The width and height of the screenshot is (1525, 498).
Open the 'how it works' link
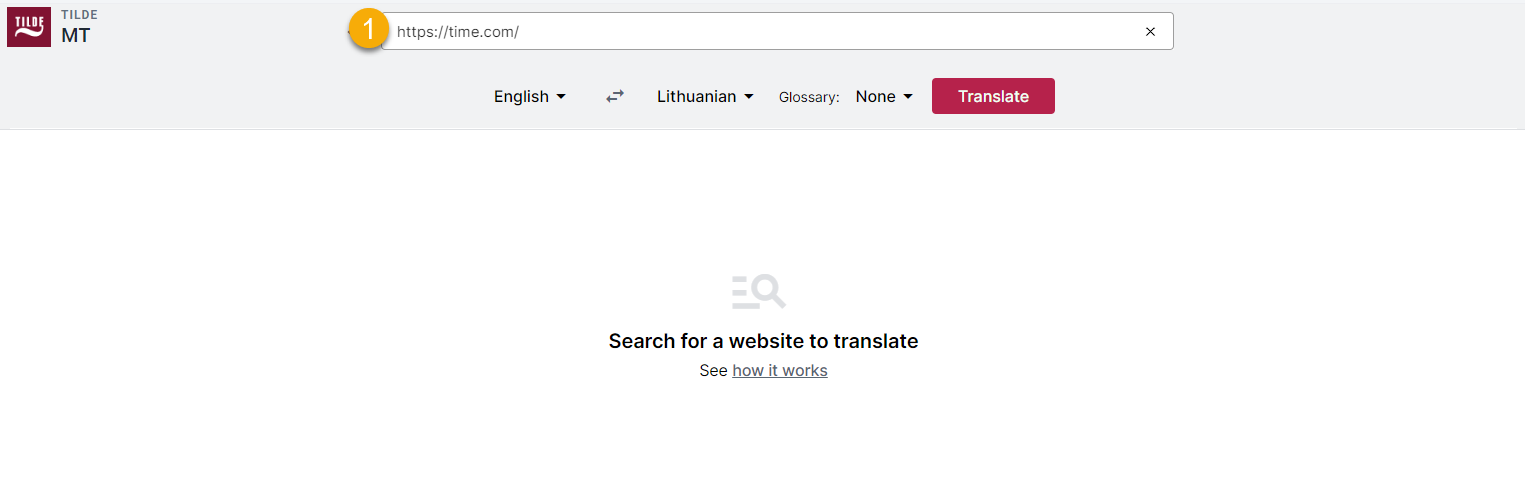[780, 370]
